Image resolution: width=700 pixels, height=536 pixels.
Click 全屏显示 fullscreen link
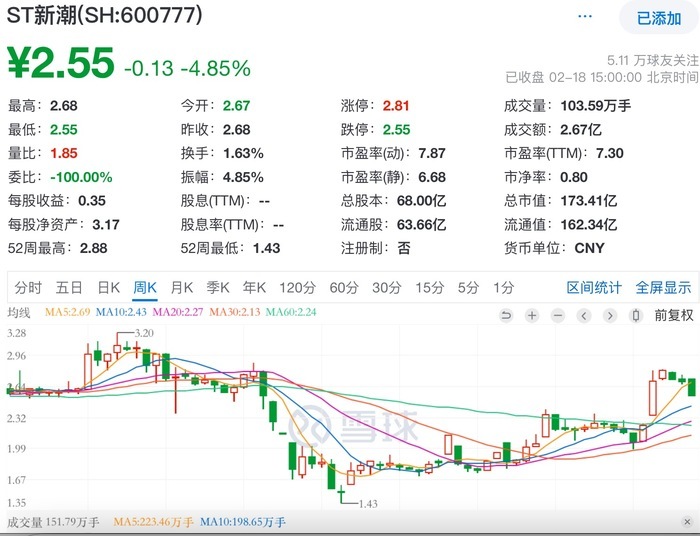click(663, 288)
